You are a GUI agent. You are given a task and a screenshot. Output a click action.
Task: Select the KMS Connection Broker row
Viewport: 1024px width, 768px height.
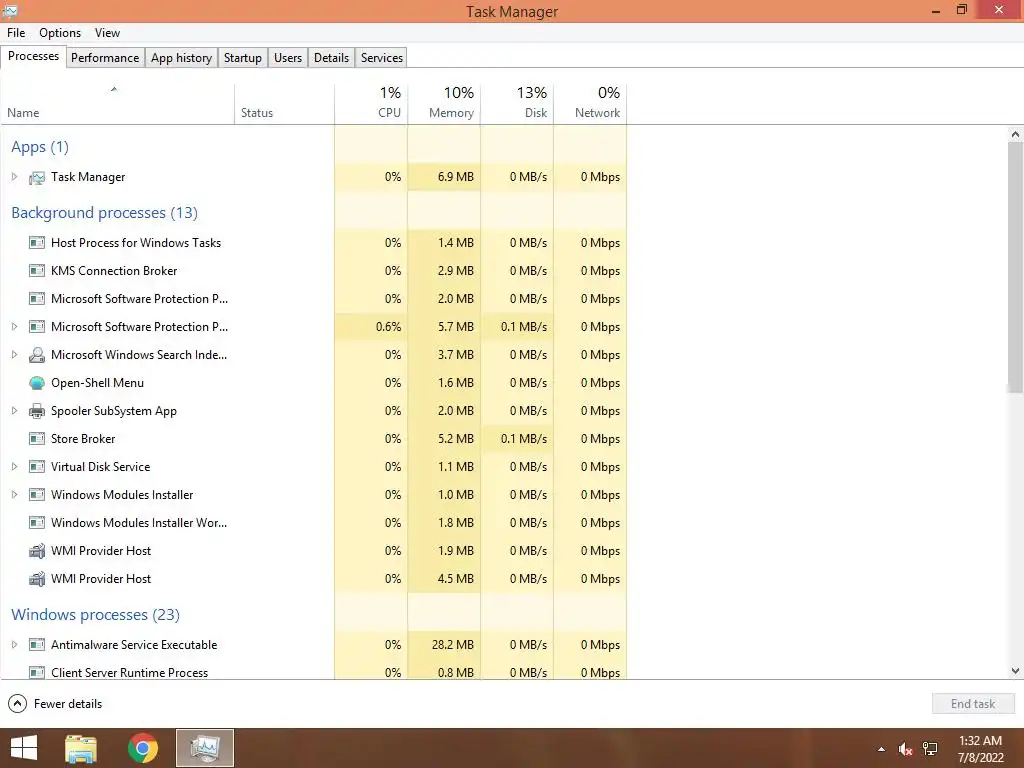click(x=313, y=271)
